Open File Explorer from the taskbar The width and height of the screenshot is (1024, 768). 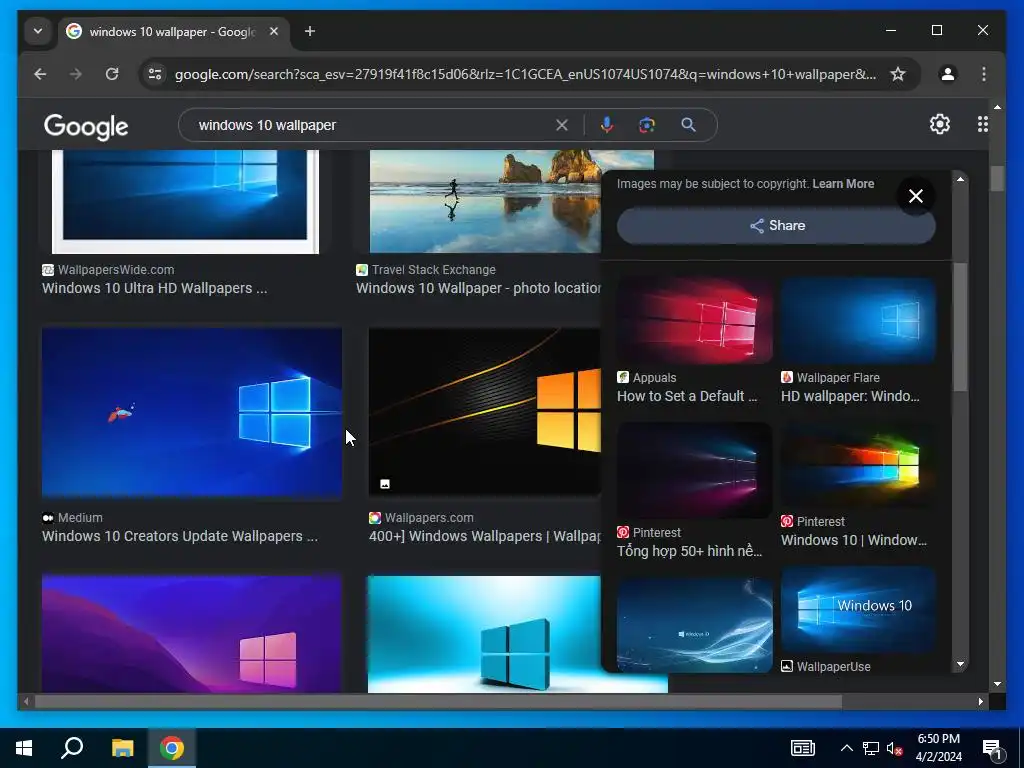(x=122, y=748)
